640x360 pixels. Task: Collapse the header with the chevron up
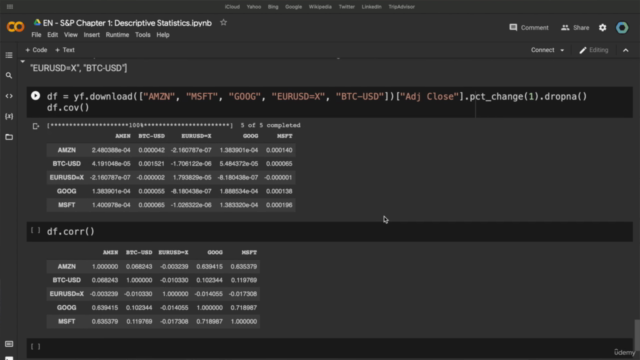tap(626, 50)
